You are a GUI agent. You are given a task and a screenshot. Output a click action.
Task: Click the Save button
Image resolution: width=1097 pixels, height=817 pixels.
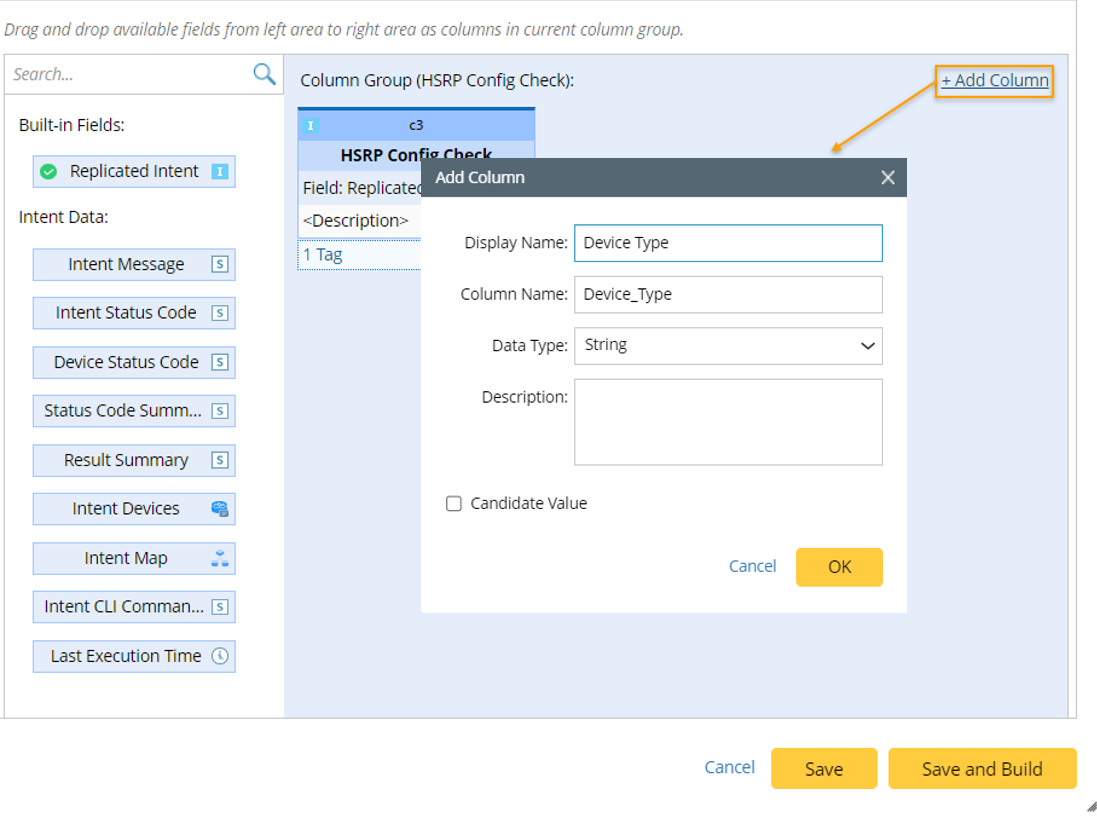823,769
